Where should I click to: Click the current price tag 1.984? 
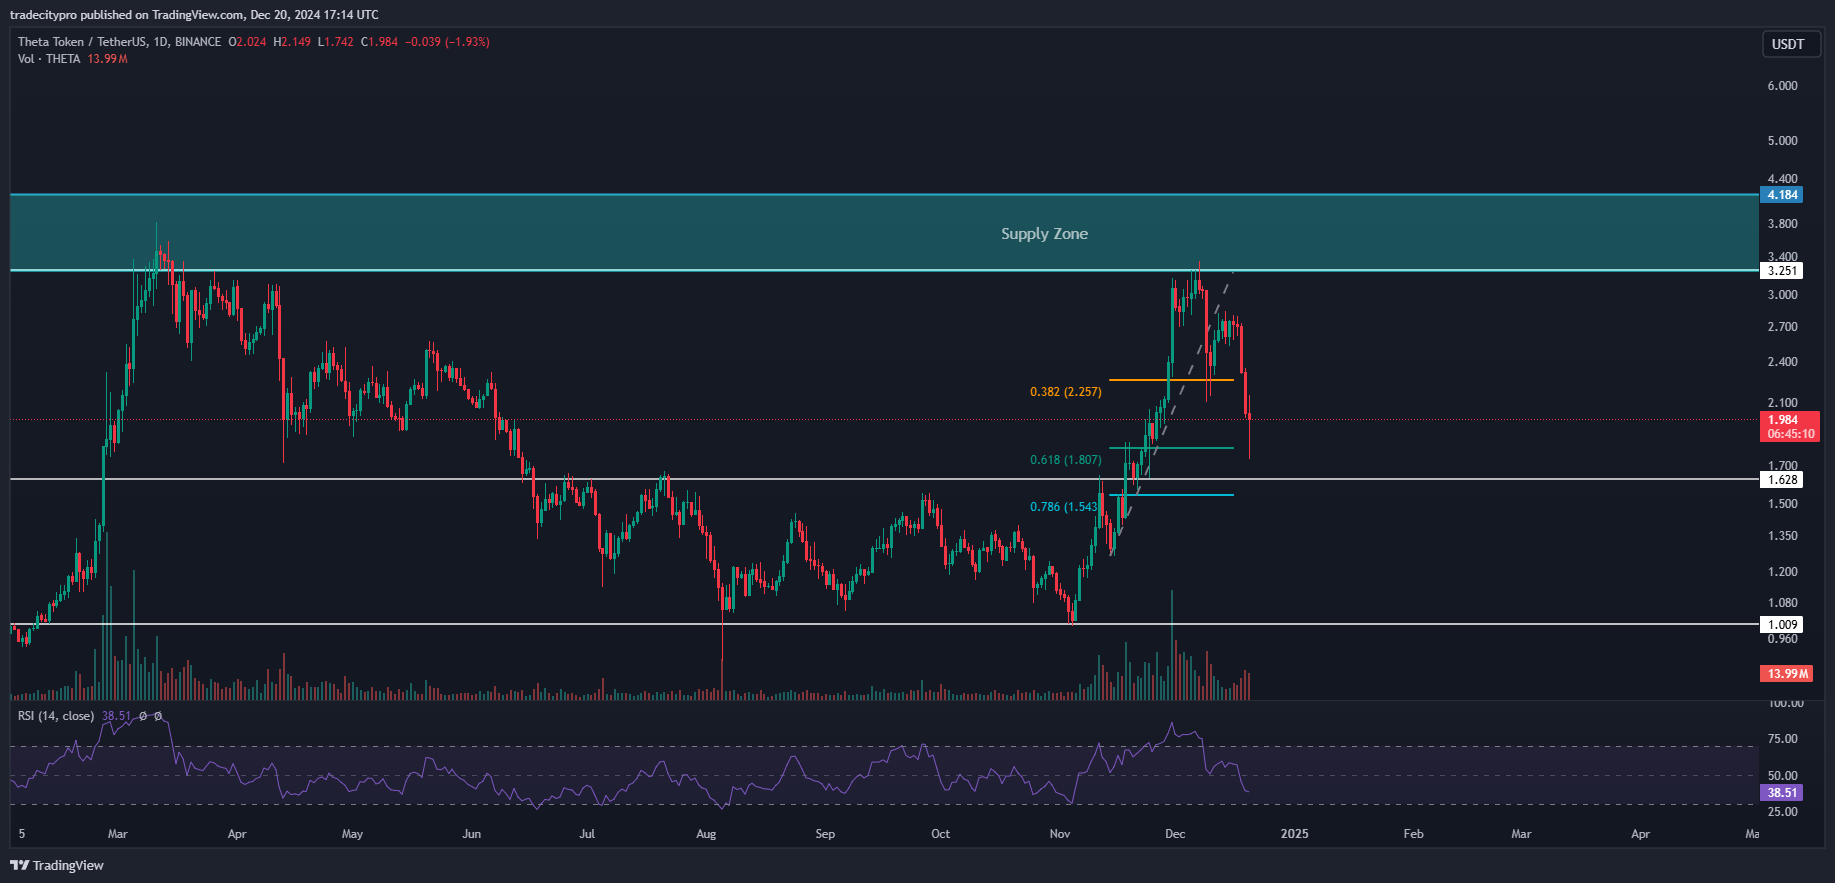(1782, 420)
